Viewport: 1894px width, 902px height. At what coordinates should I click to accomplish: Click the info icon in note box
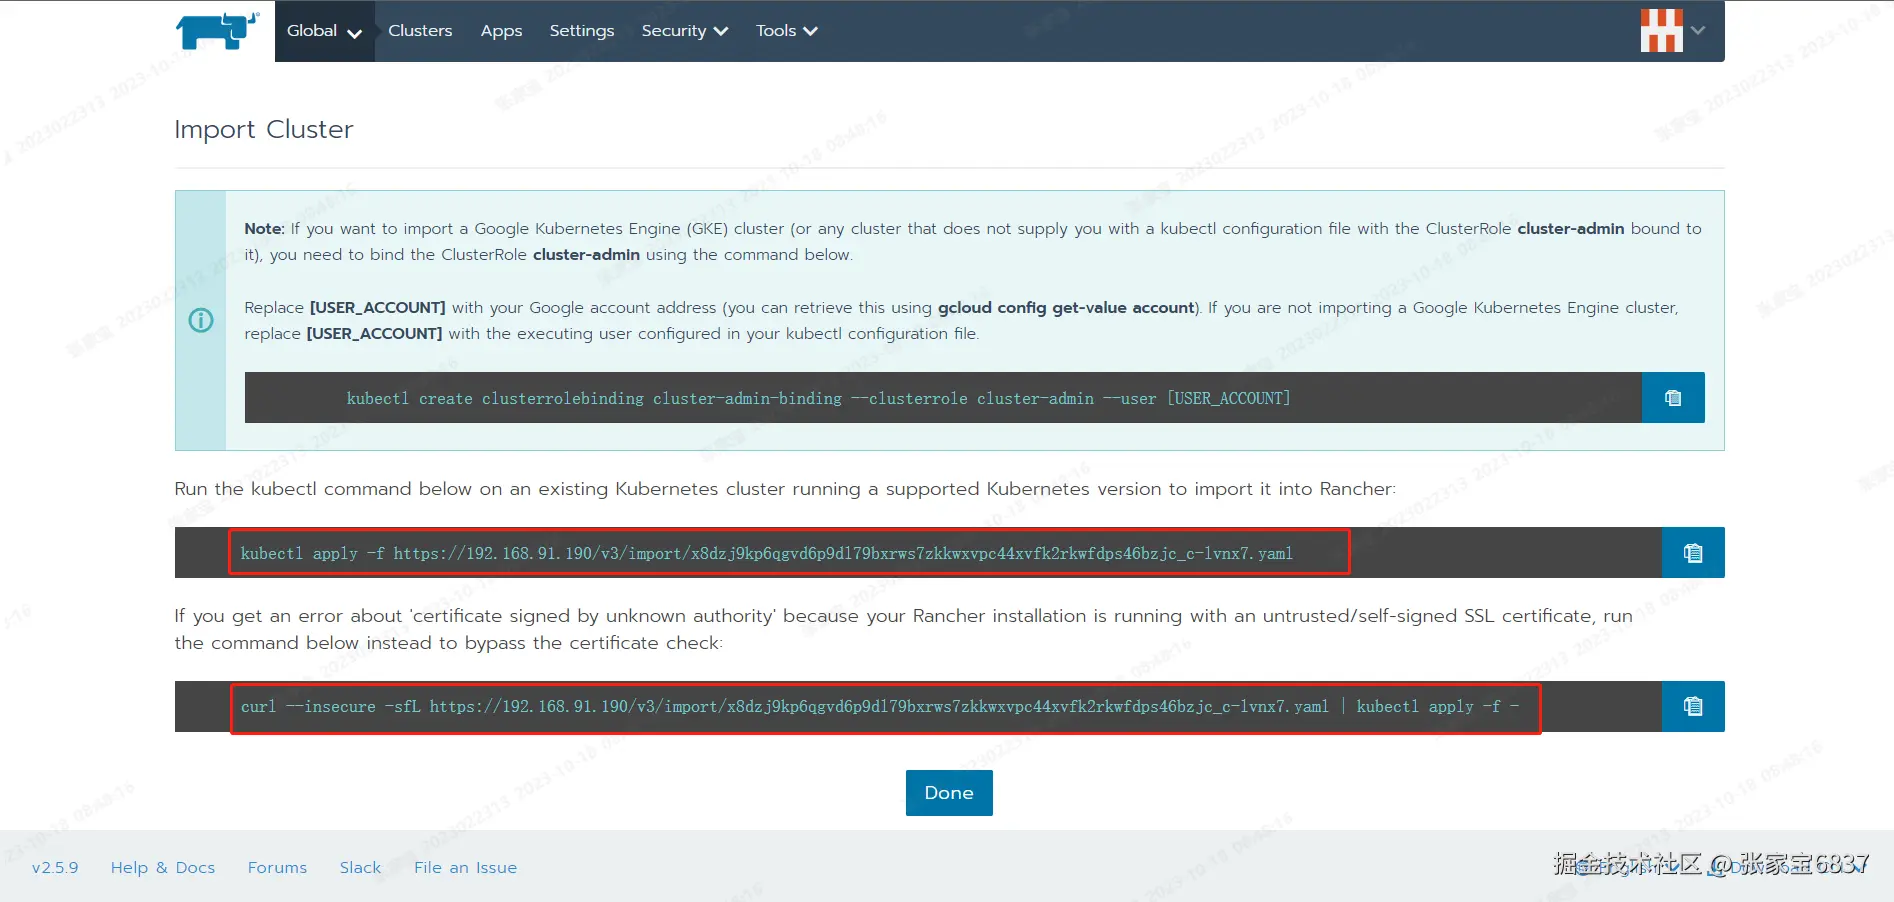click(x=201, y=320)
